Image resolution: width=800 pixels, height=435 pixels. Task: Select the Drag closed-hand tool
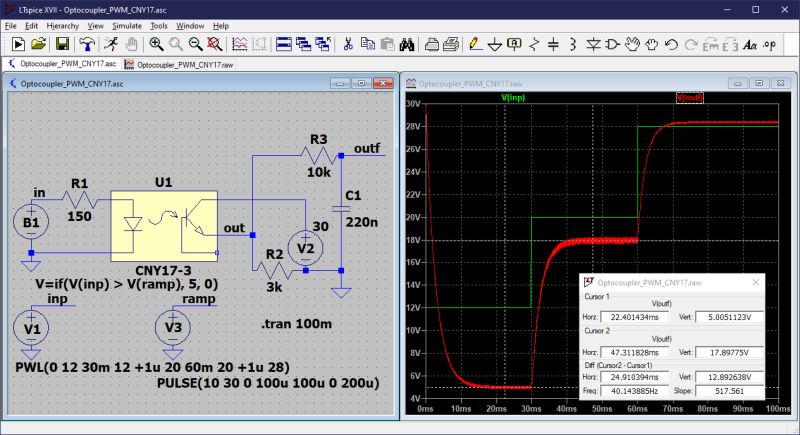click(652, 44)
